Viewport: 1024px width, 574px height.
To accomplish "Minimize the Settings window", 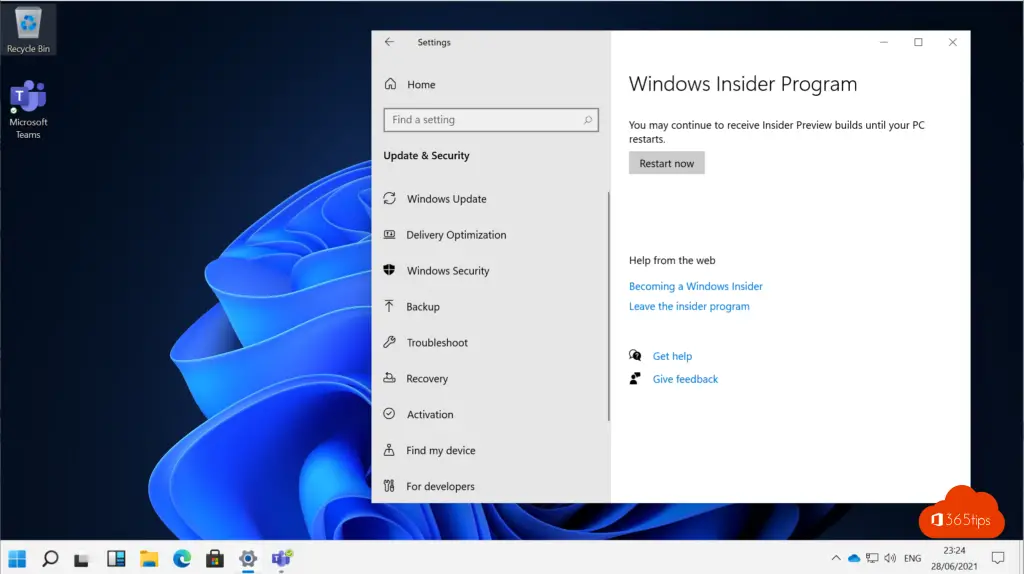I will pyautogui.click(x=884, y=42).
